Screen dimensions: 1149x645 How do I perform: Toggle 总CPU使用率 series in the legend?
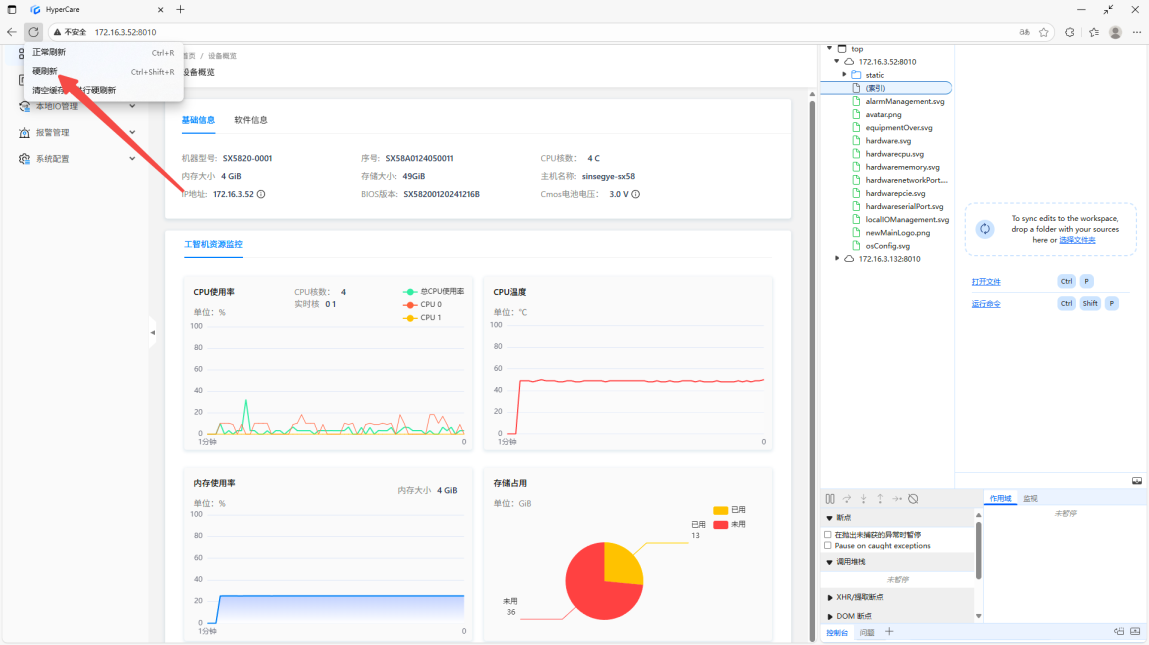point(432,291)
